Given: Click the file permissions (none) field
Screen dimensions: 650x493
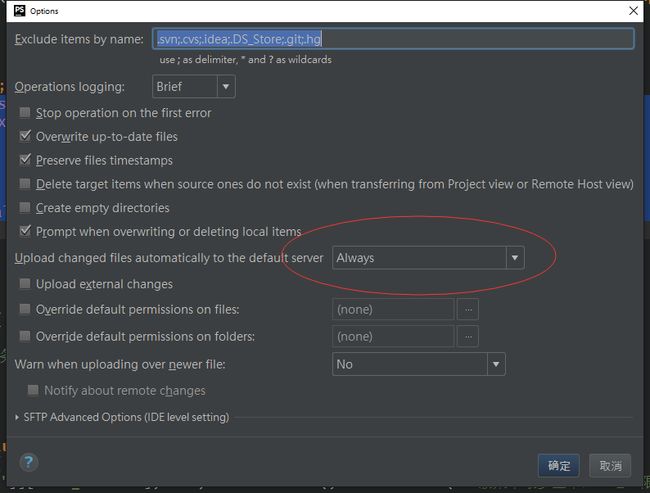Looking at the screenshot, I should 393,309.
